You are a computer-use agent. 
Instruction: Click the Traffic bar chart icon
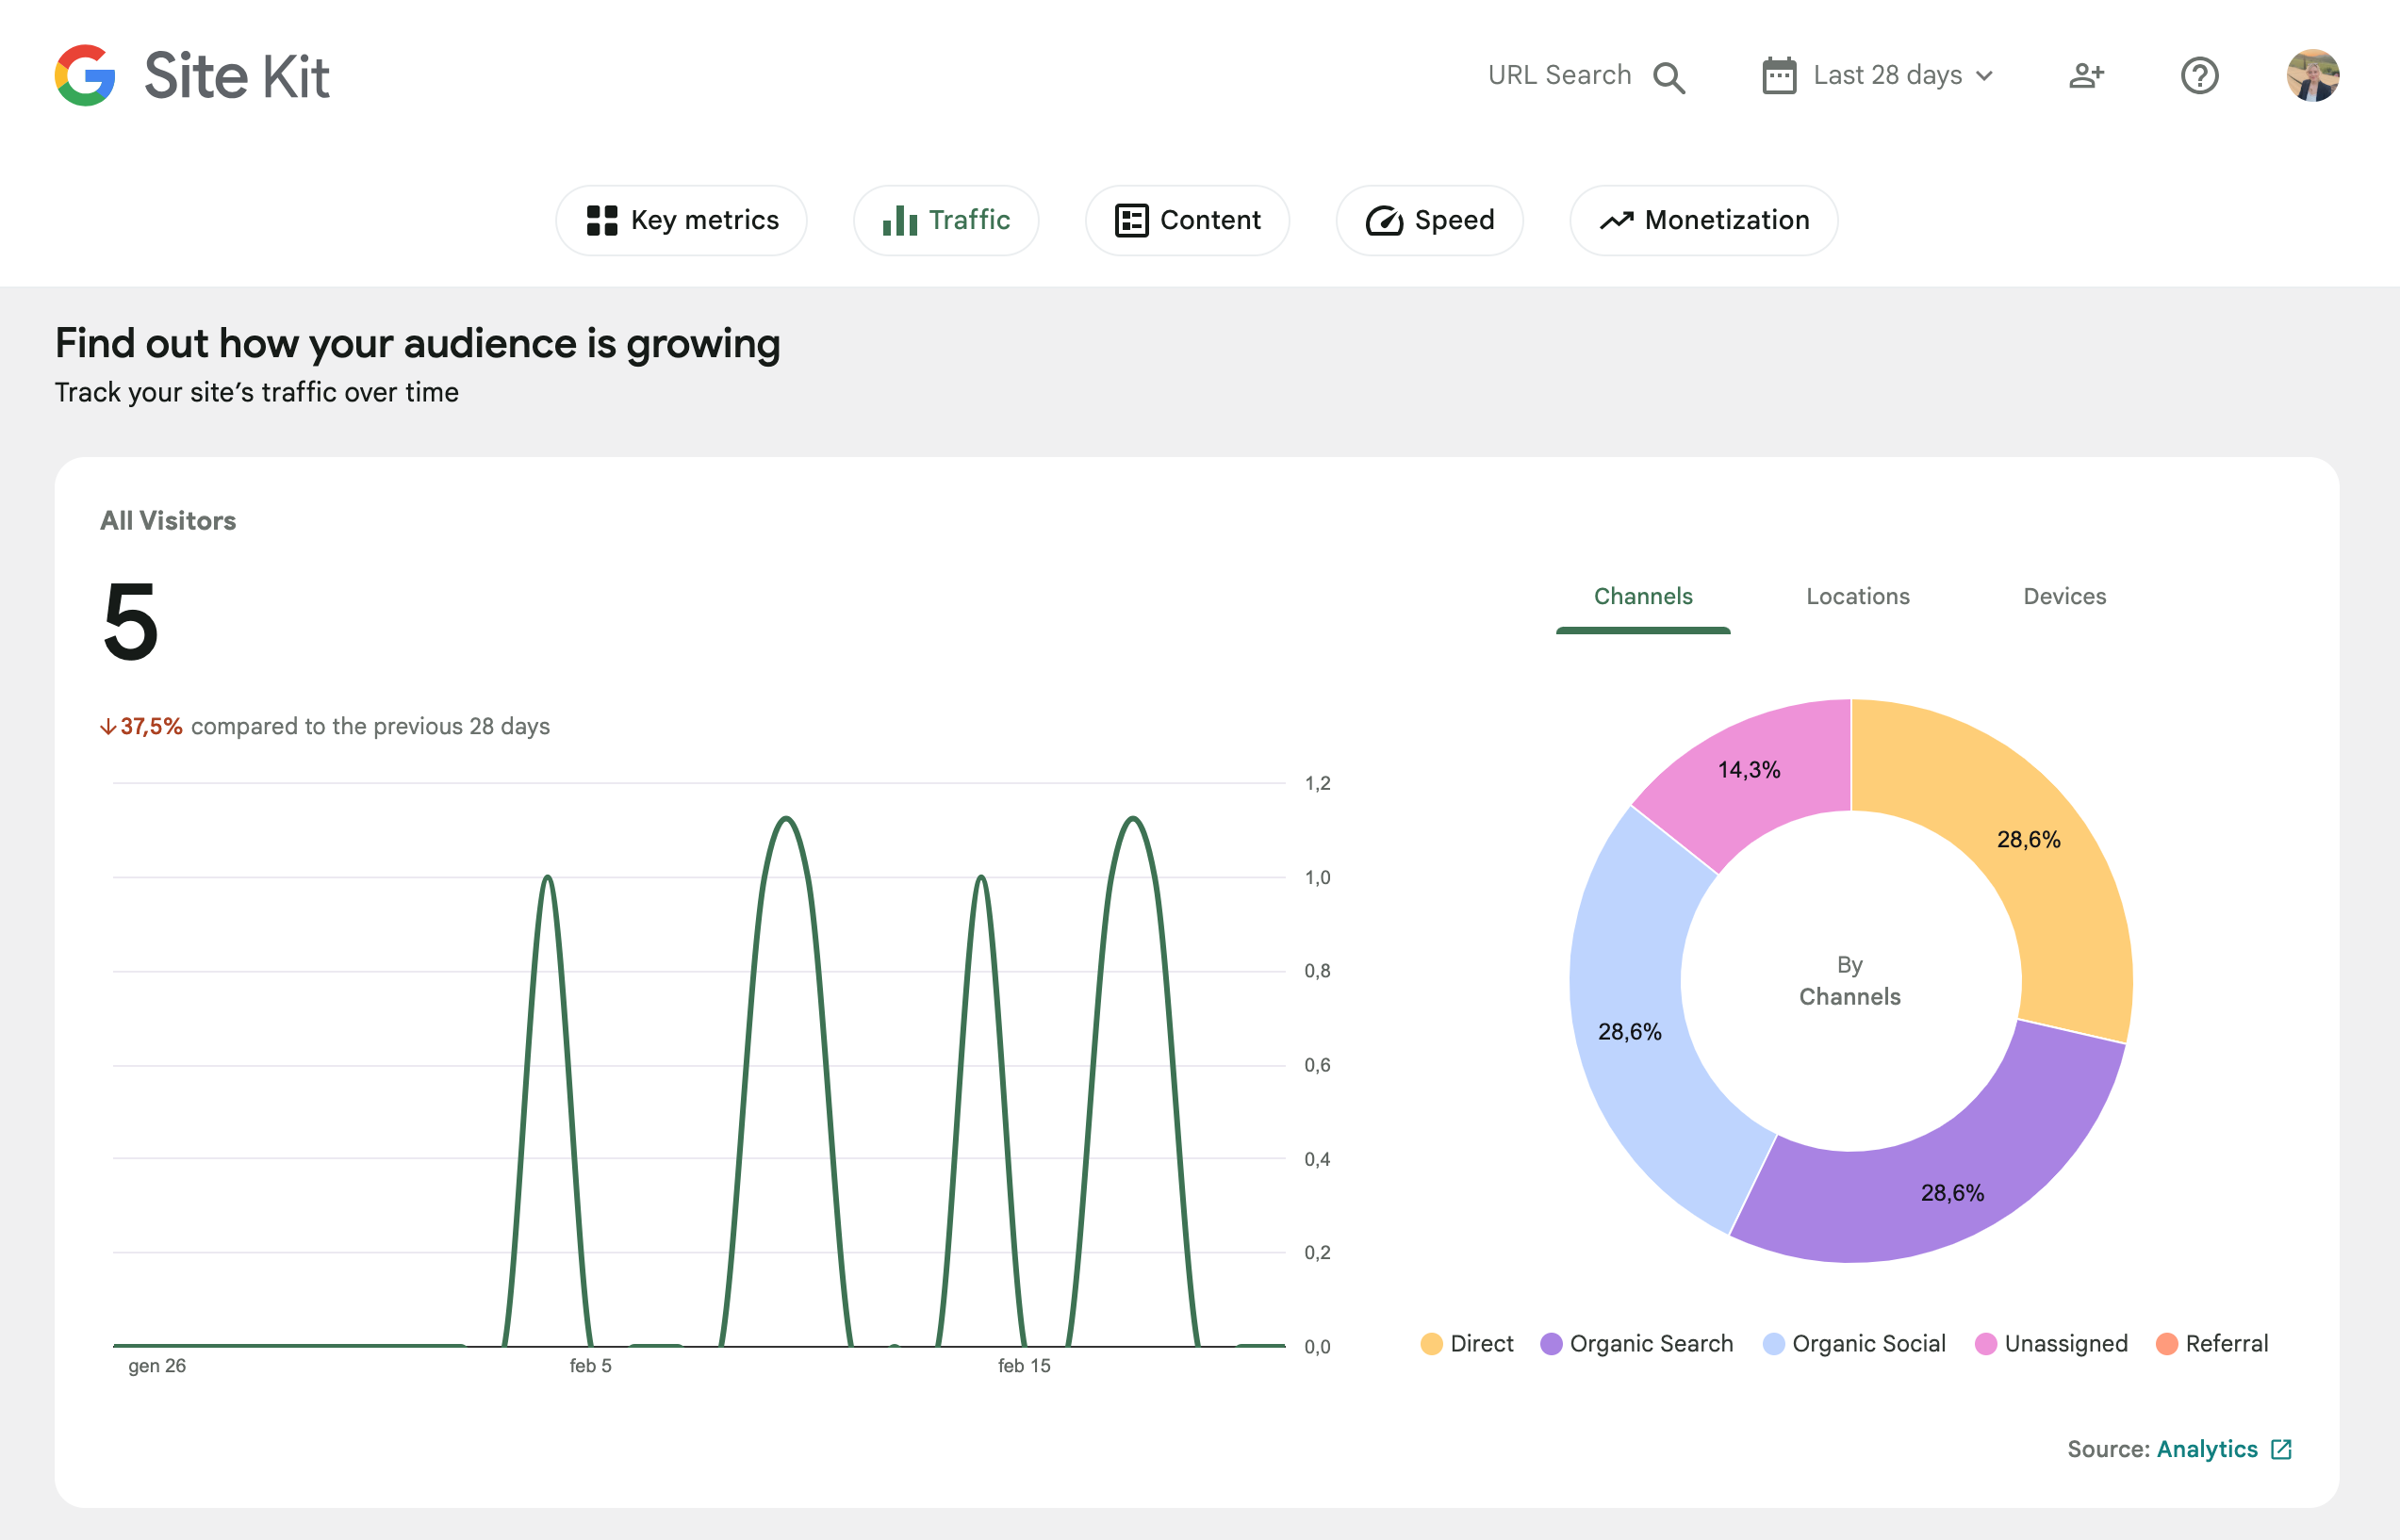coord(900,220)
